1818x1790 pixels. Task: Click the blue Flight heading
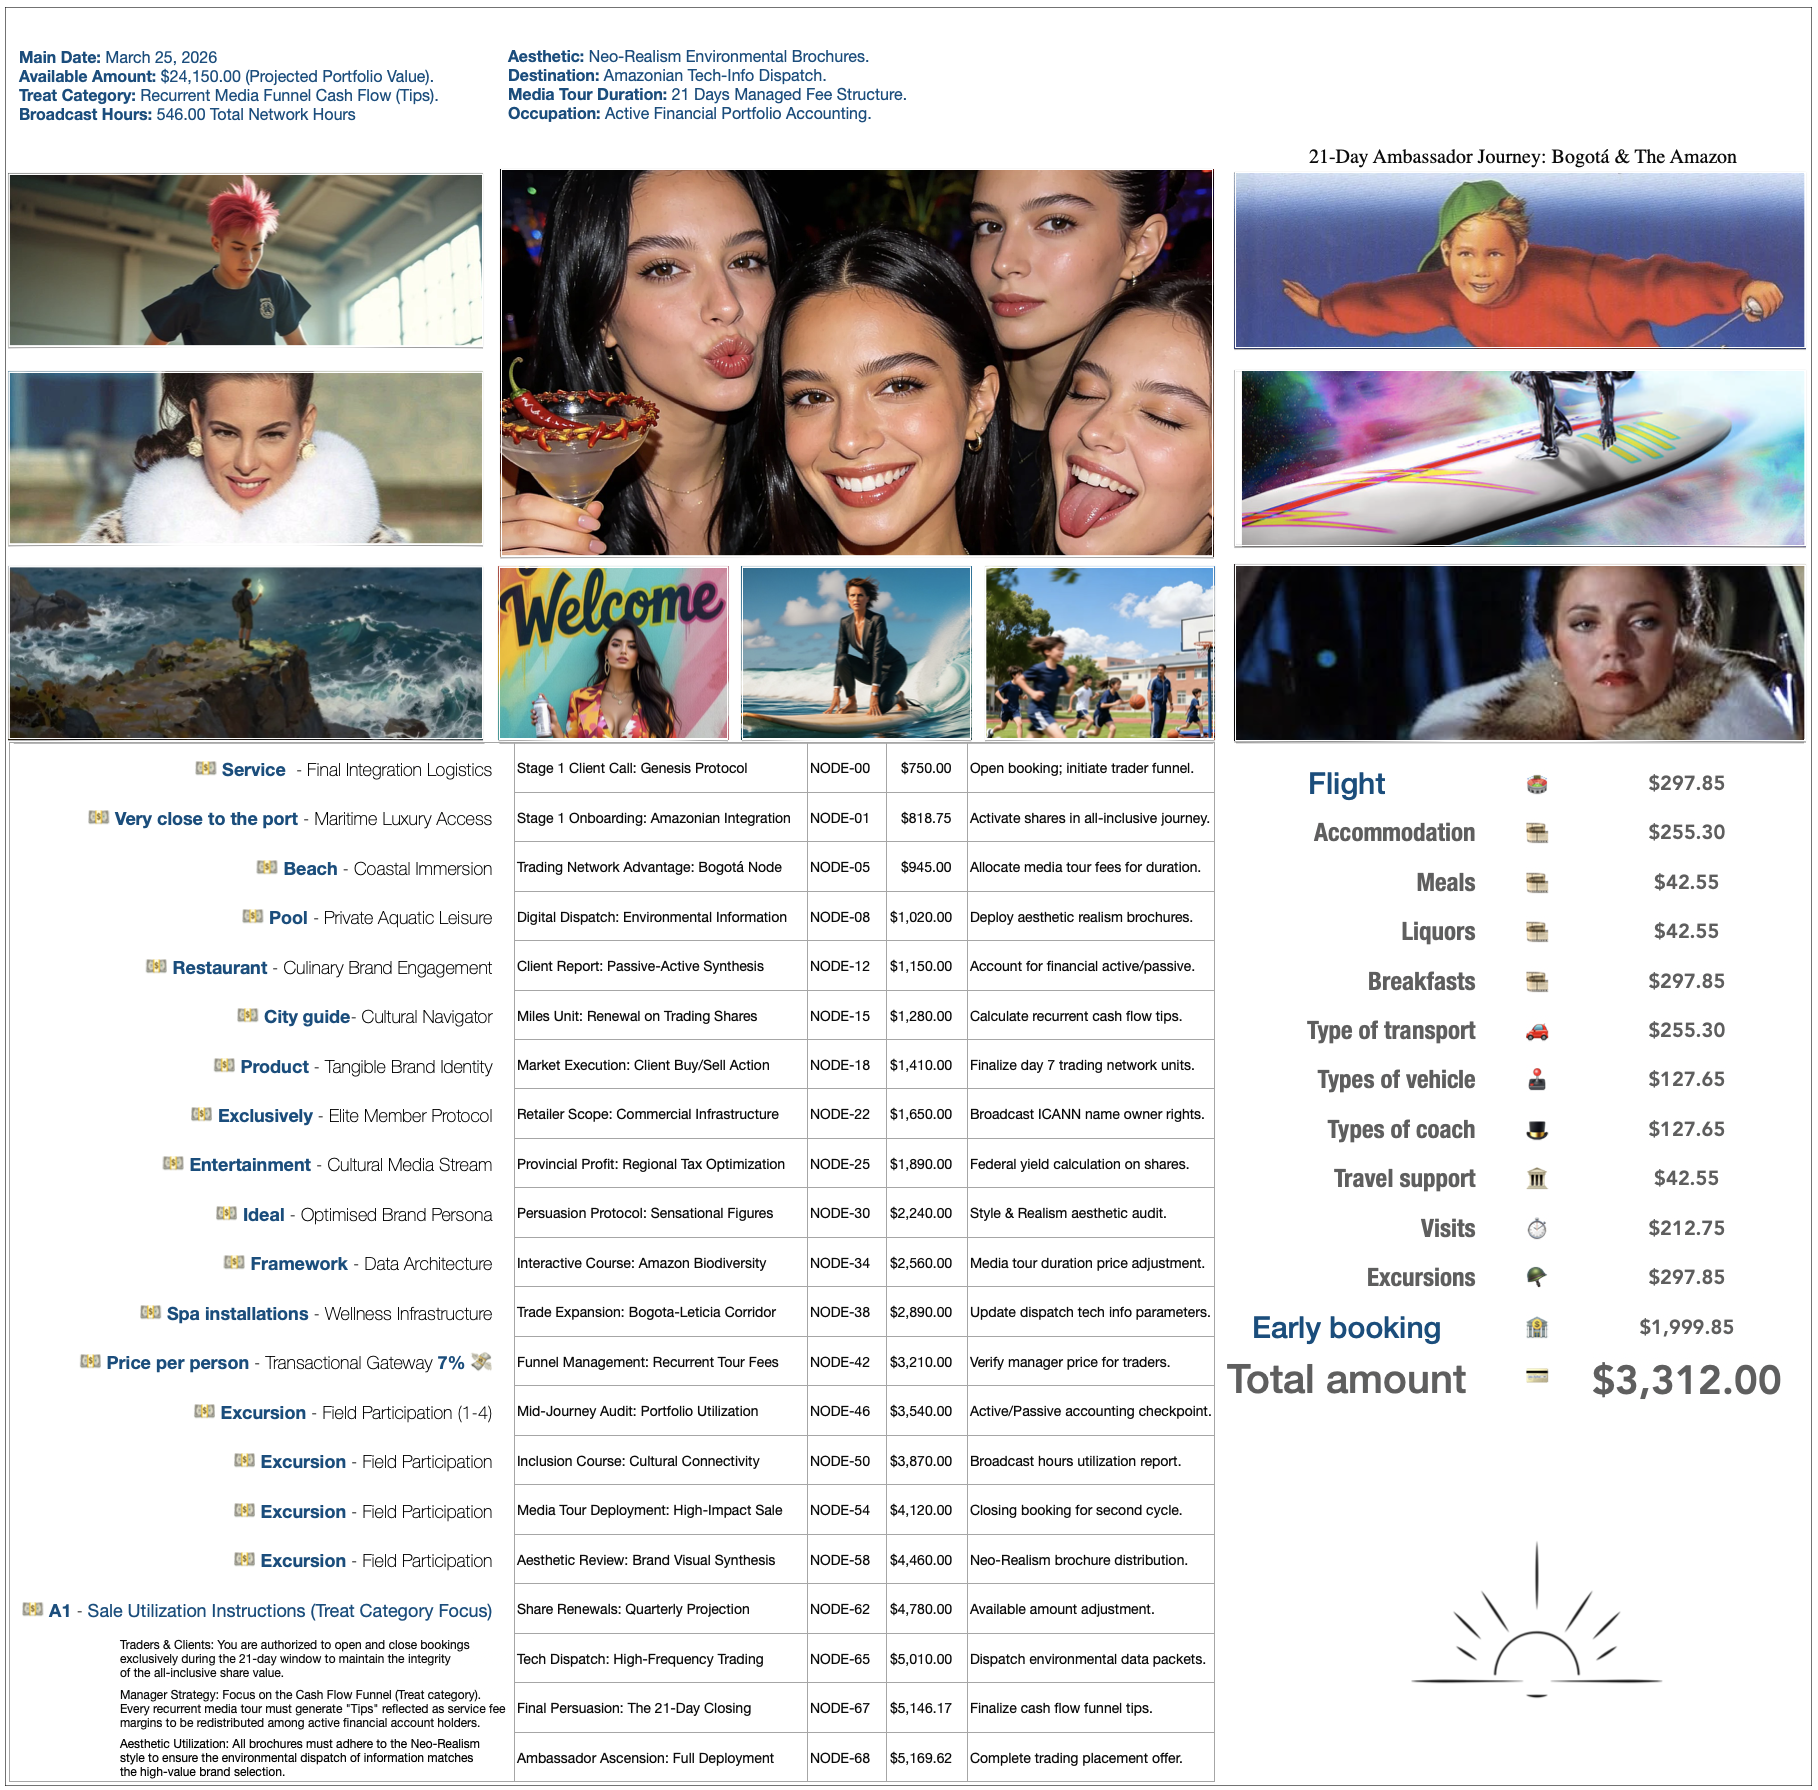[1345, 784]
